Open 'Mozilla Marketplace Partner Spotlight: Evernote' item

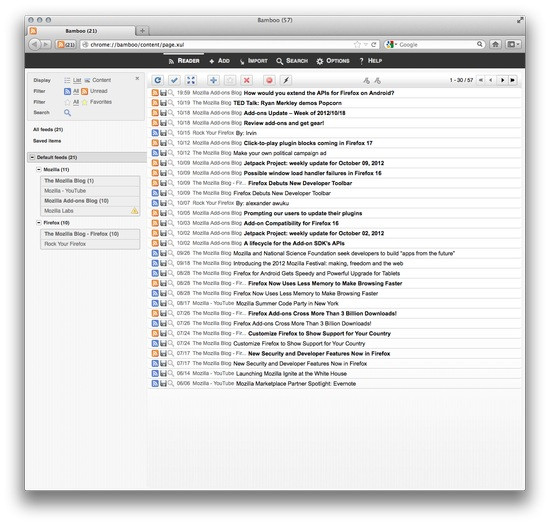(296, 384)
